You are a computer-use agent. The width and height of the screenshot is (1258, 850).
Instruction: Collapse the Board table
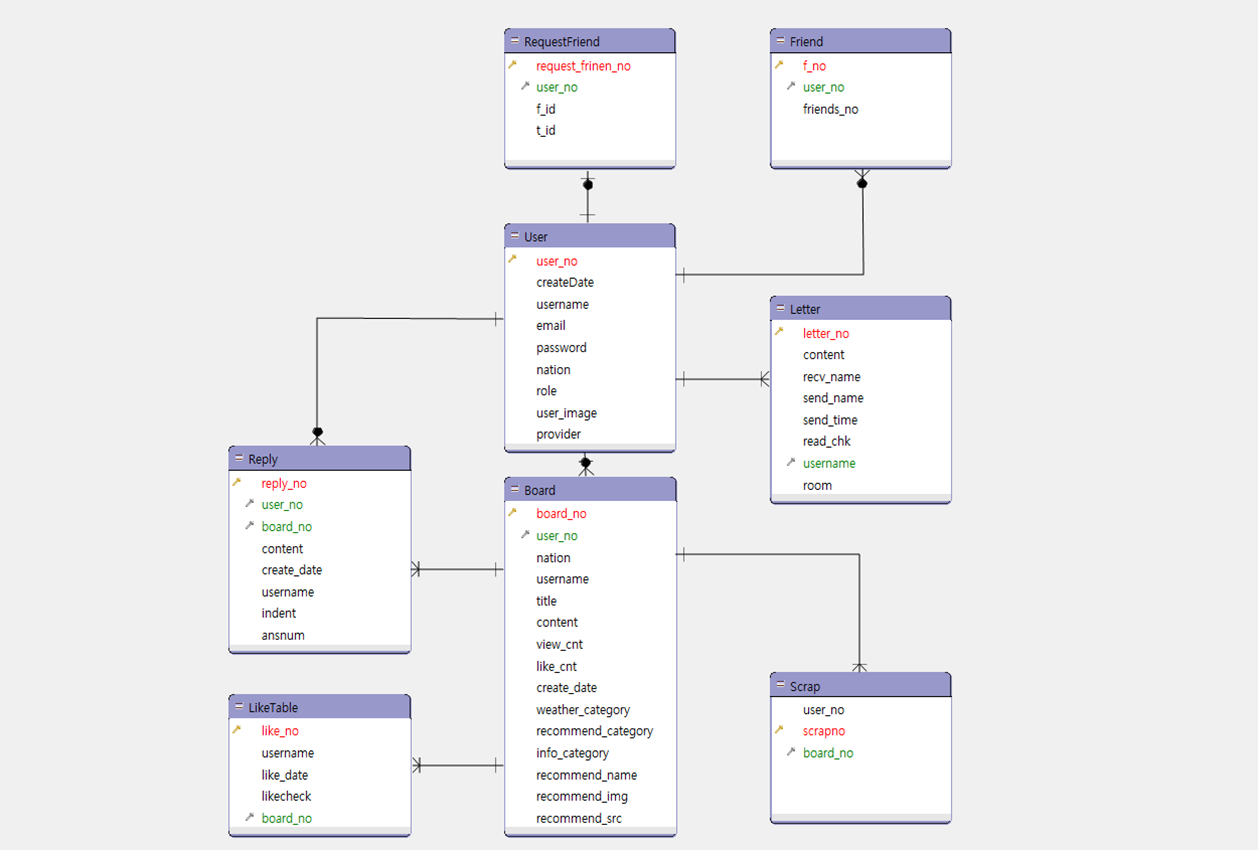point(514,490)
